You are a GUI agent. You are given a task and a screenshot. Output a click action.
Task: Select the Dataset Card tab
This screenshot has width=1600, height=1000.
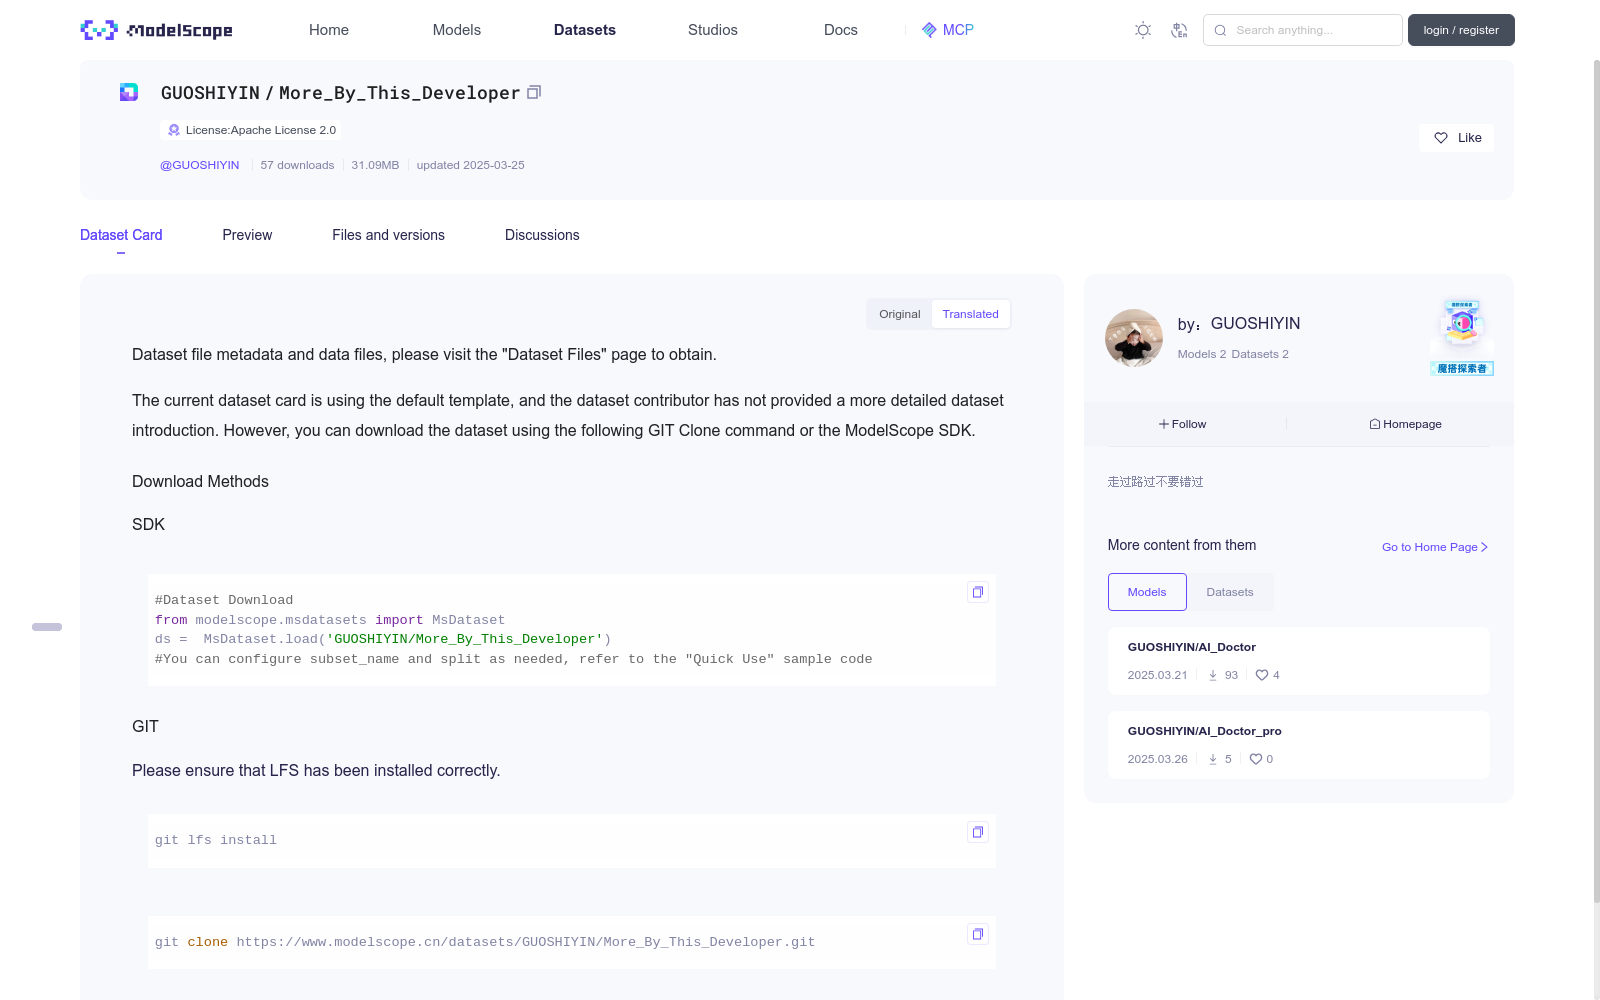click(x=121, y=235)
